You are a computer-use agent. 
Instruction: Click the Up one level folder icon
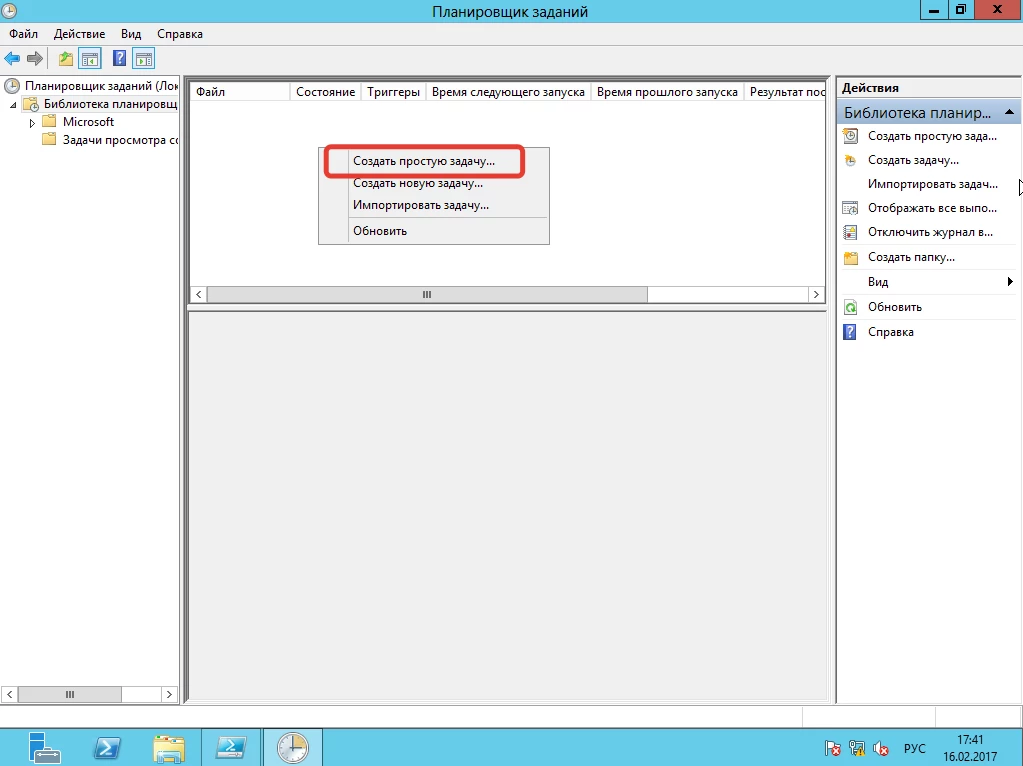[66, 59]
